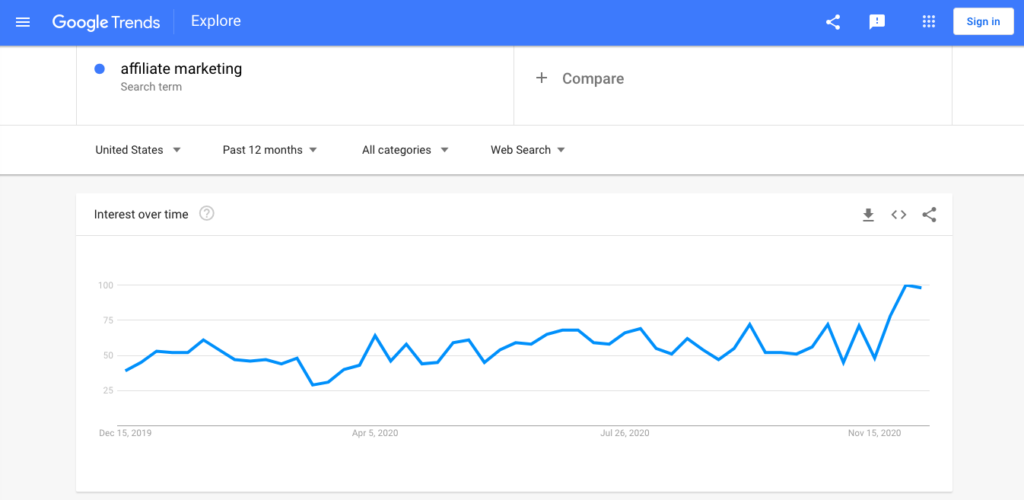The height and width of the screenshot is (500, 1024).
Task: Download the Interest over time chart
Action: tap(868, 215)
